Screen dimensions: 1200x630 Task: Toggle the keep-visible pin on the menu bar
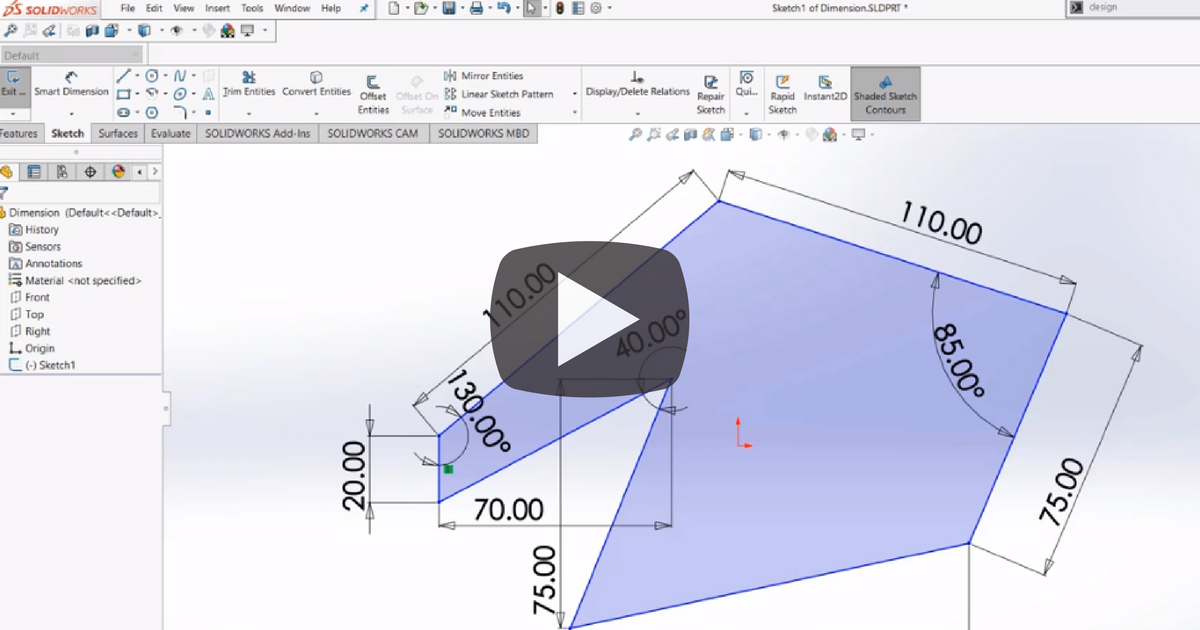(363, 8)
